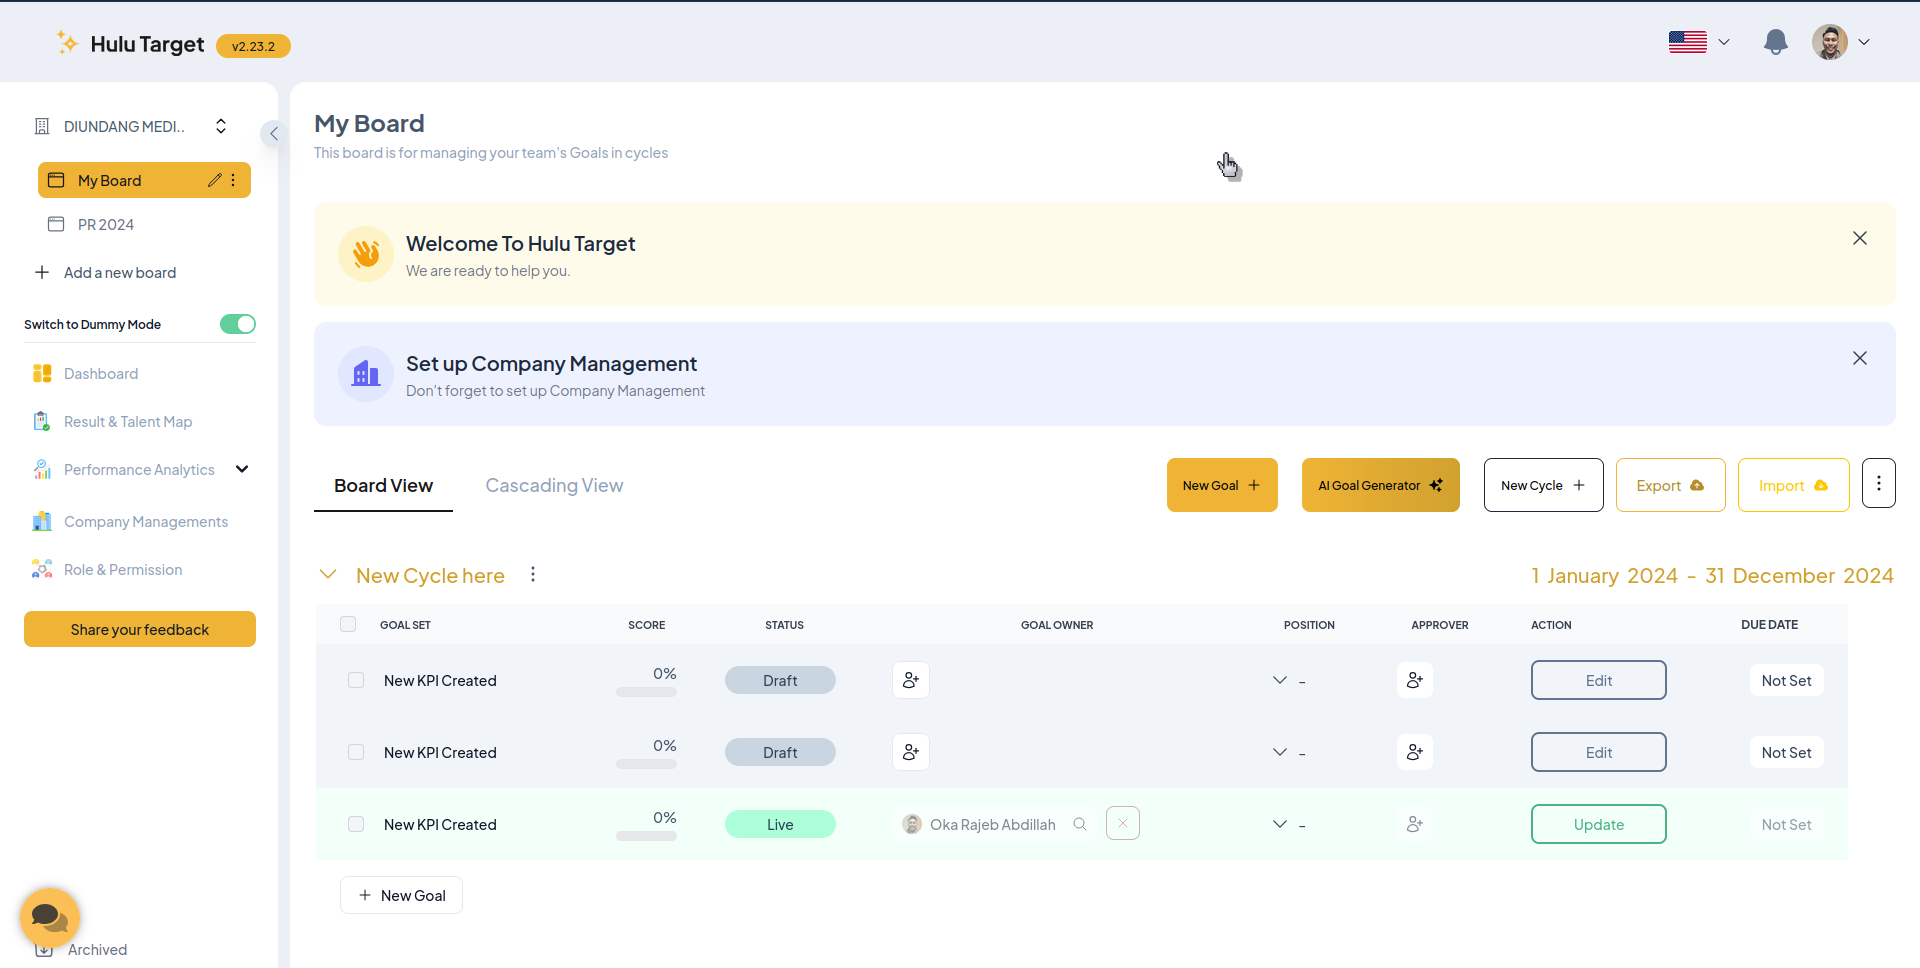Switch to Cascading View tab
Viewport: 1920px width, 968px height.
click(x=554, y=485)
